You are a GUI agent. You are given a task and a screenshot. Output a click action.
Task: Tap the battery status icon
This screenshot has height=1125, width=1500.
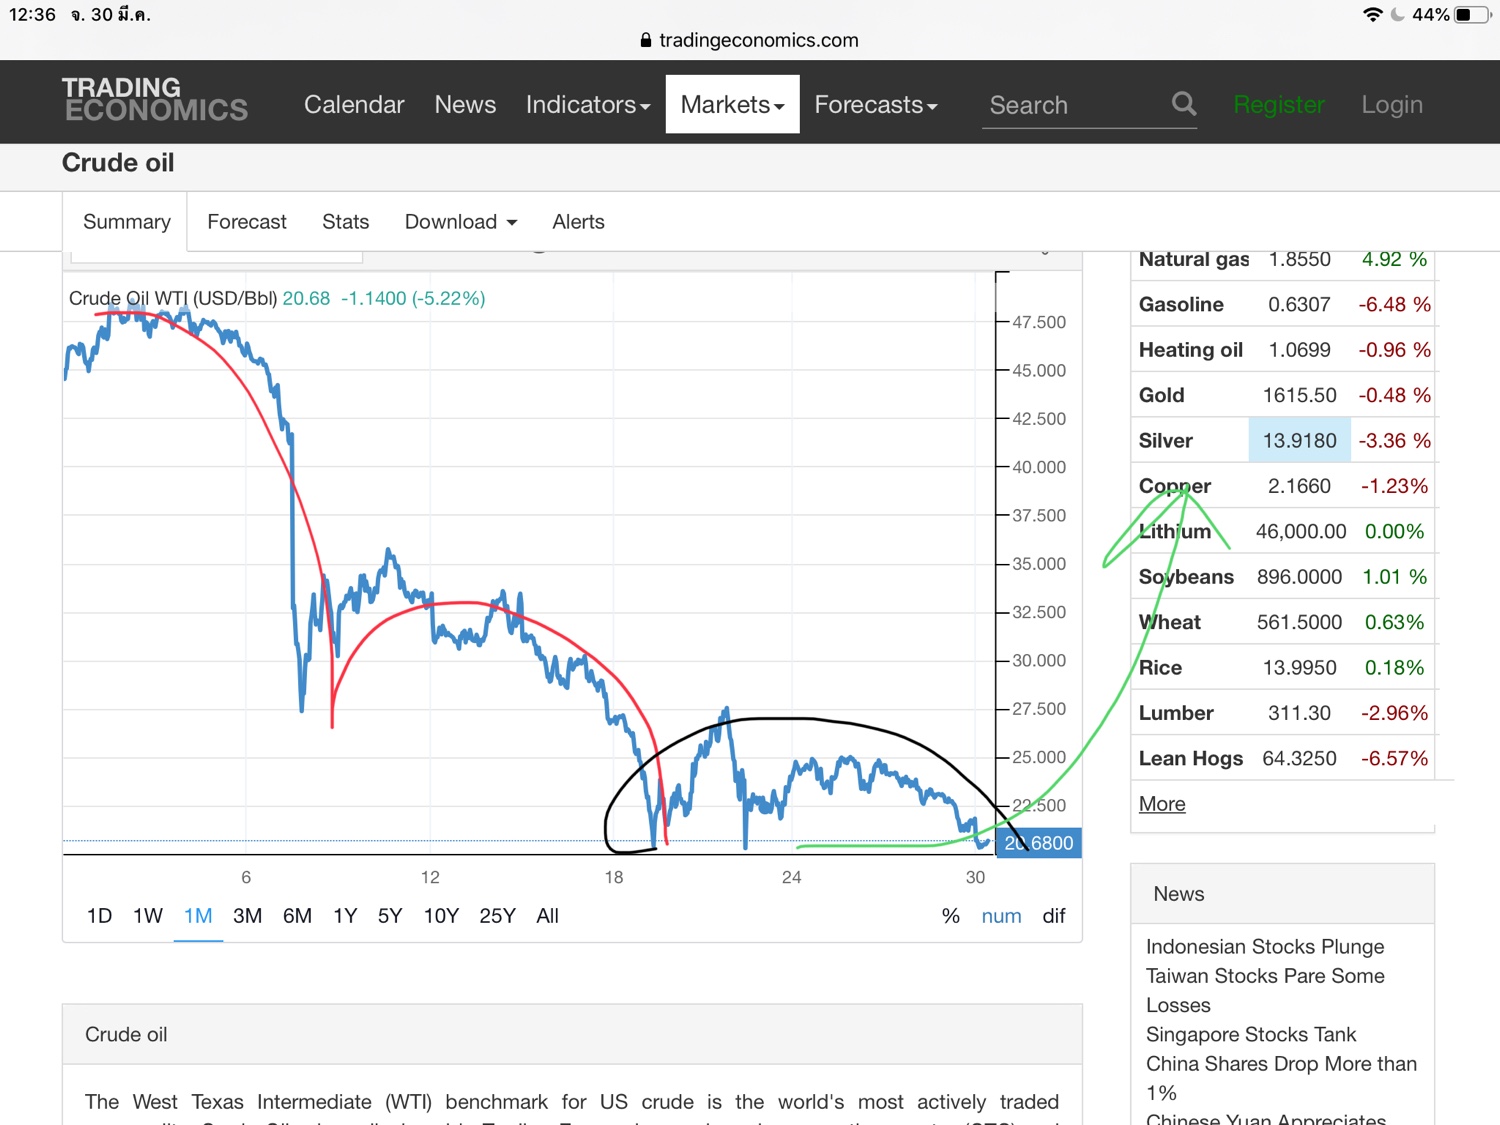pyautogui.click(x=1473, y=14)
